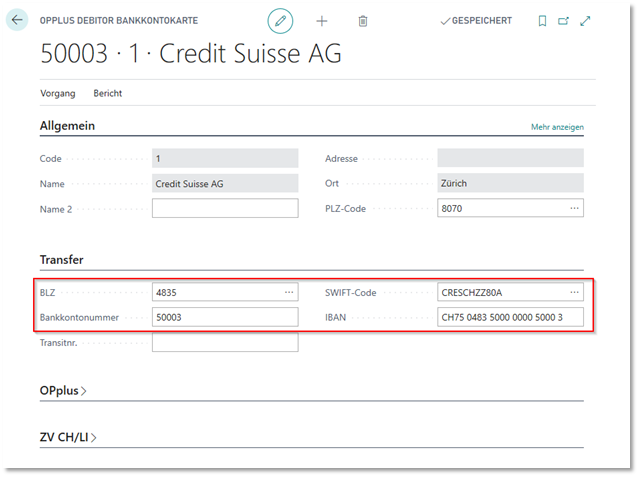Open page in new window icon
This screenshot has height=477, width=639.
pos(564,21)
